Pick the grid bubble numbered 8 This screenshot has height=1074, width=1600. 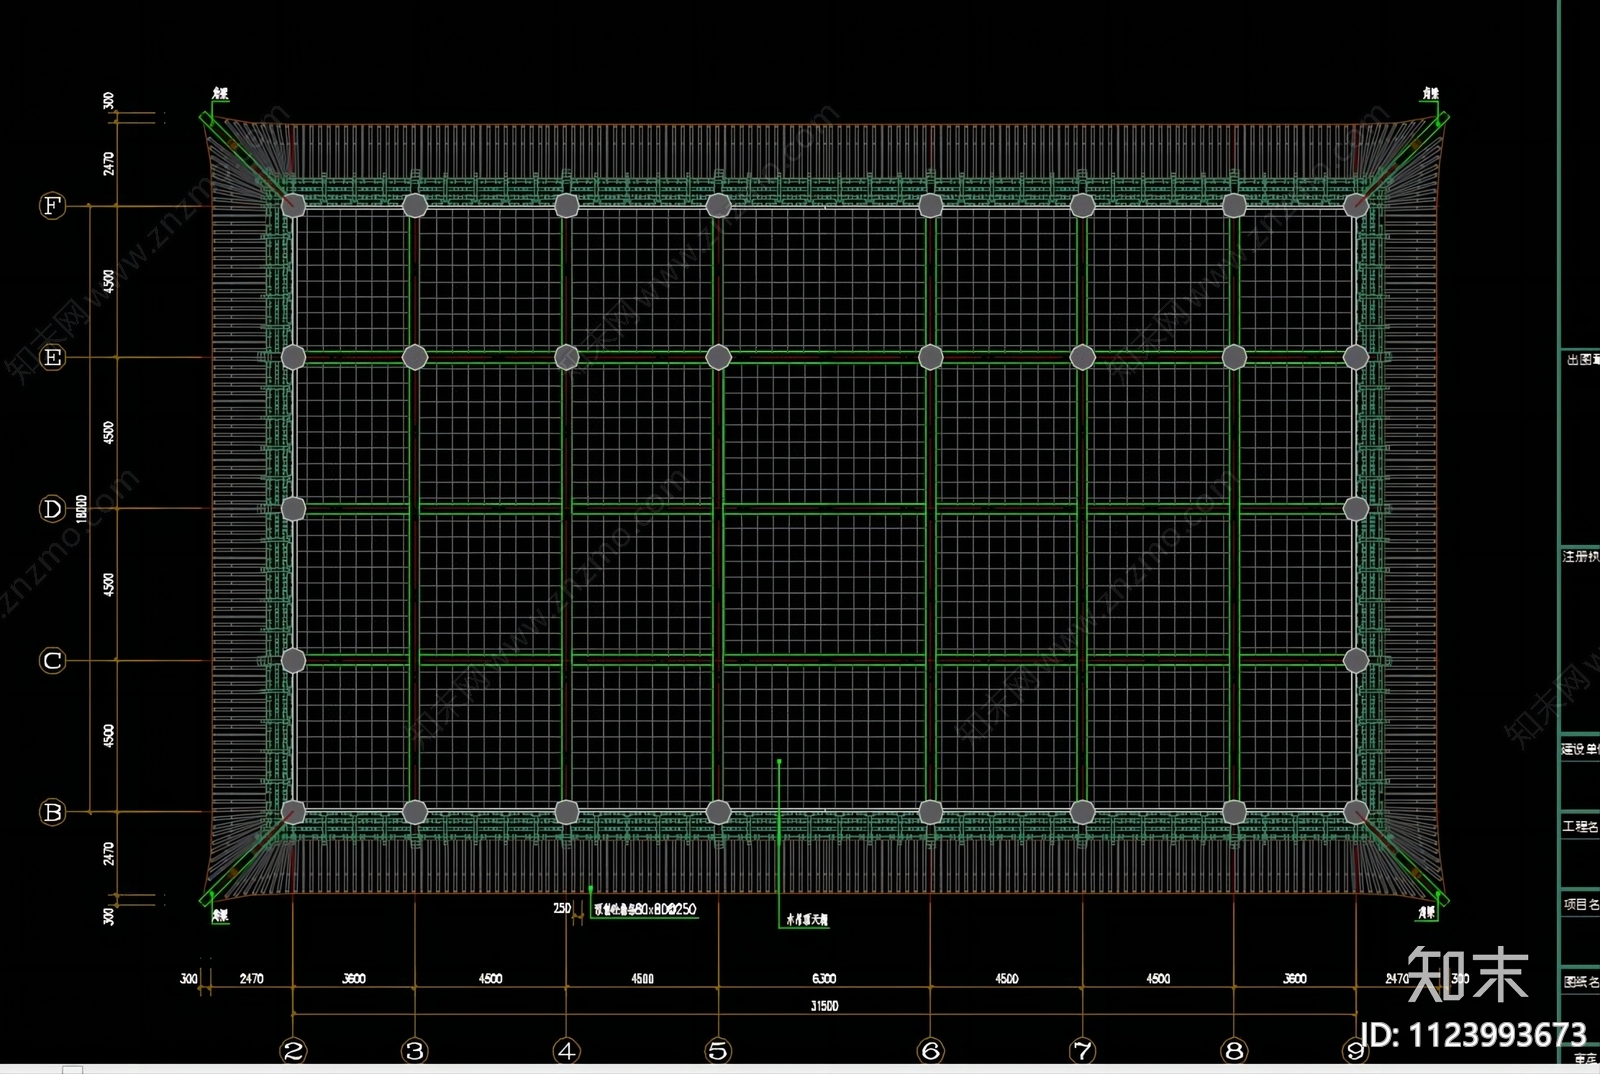point(1235,1051)
